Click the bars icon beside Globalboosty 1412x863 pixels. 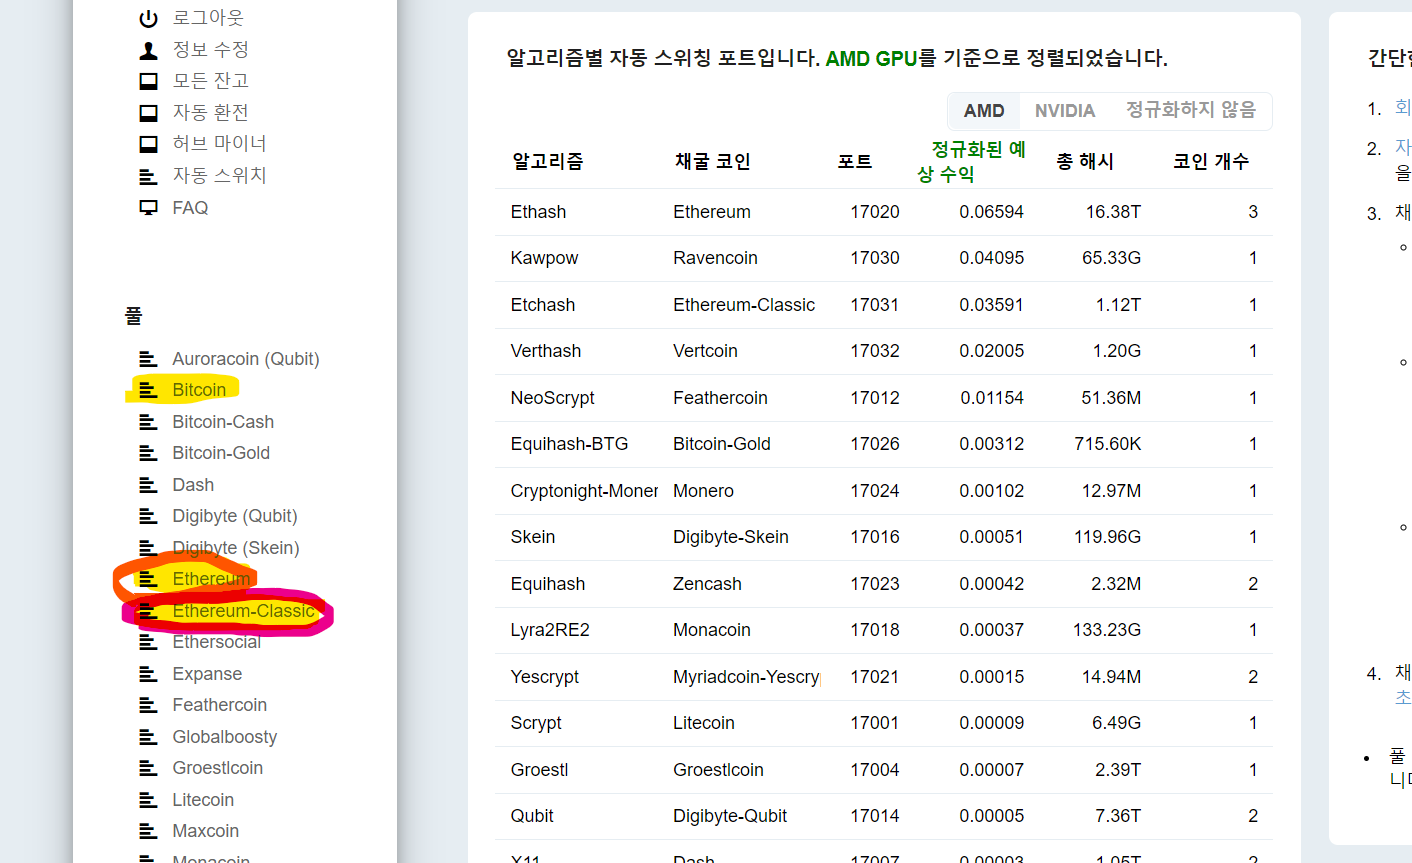148,737
